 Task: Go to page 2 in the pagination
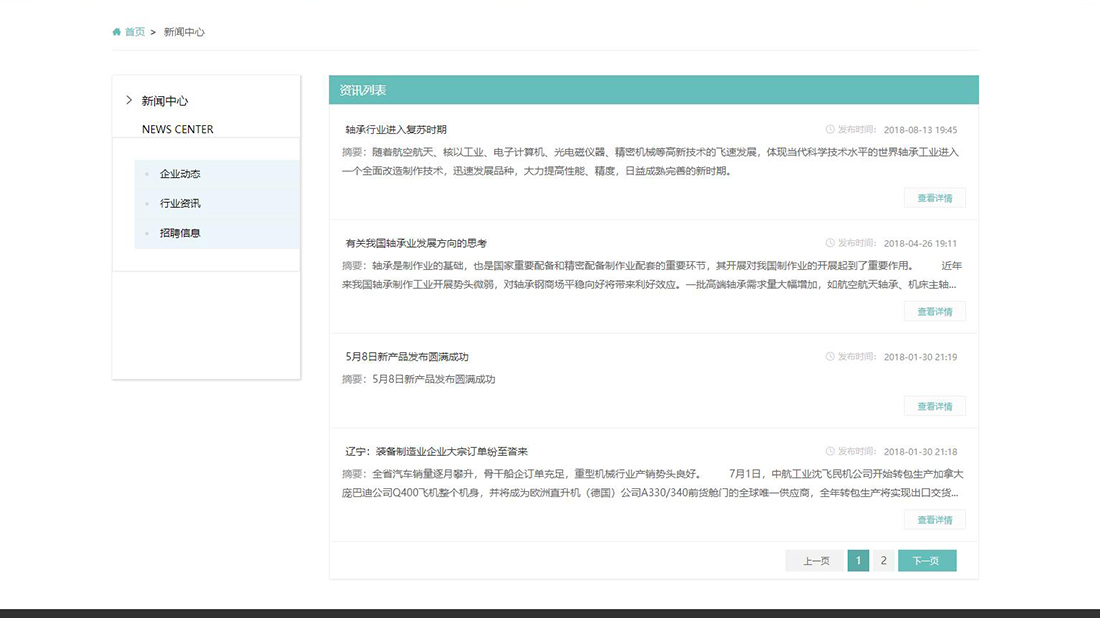click(x=883, y=560)
